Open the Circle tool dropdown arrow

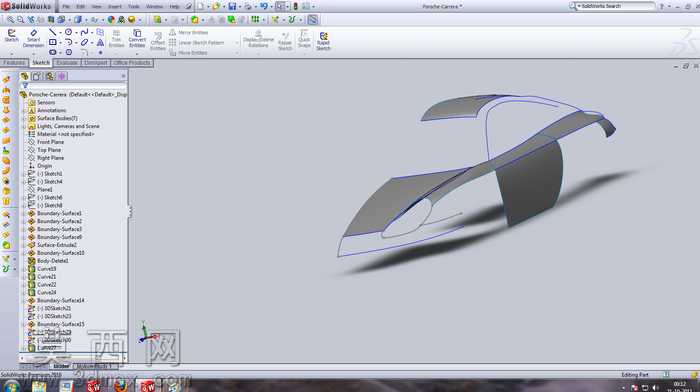[76, 33]
